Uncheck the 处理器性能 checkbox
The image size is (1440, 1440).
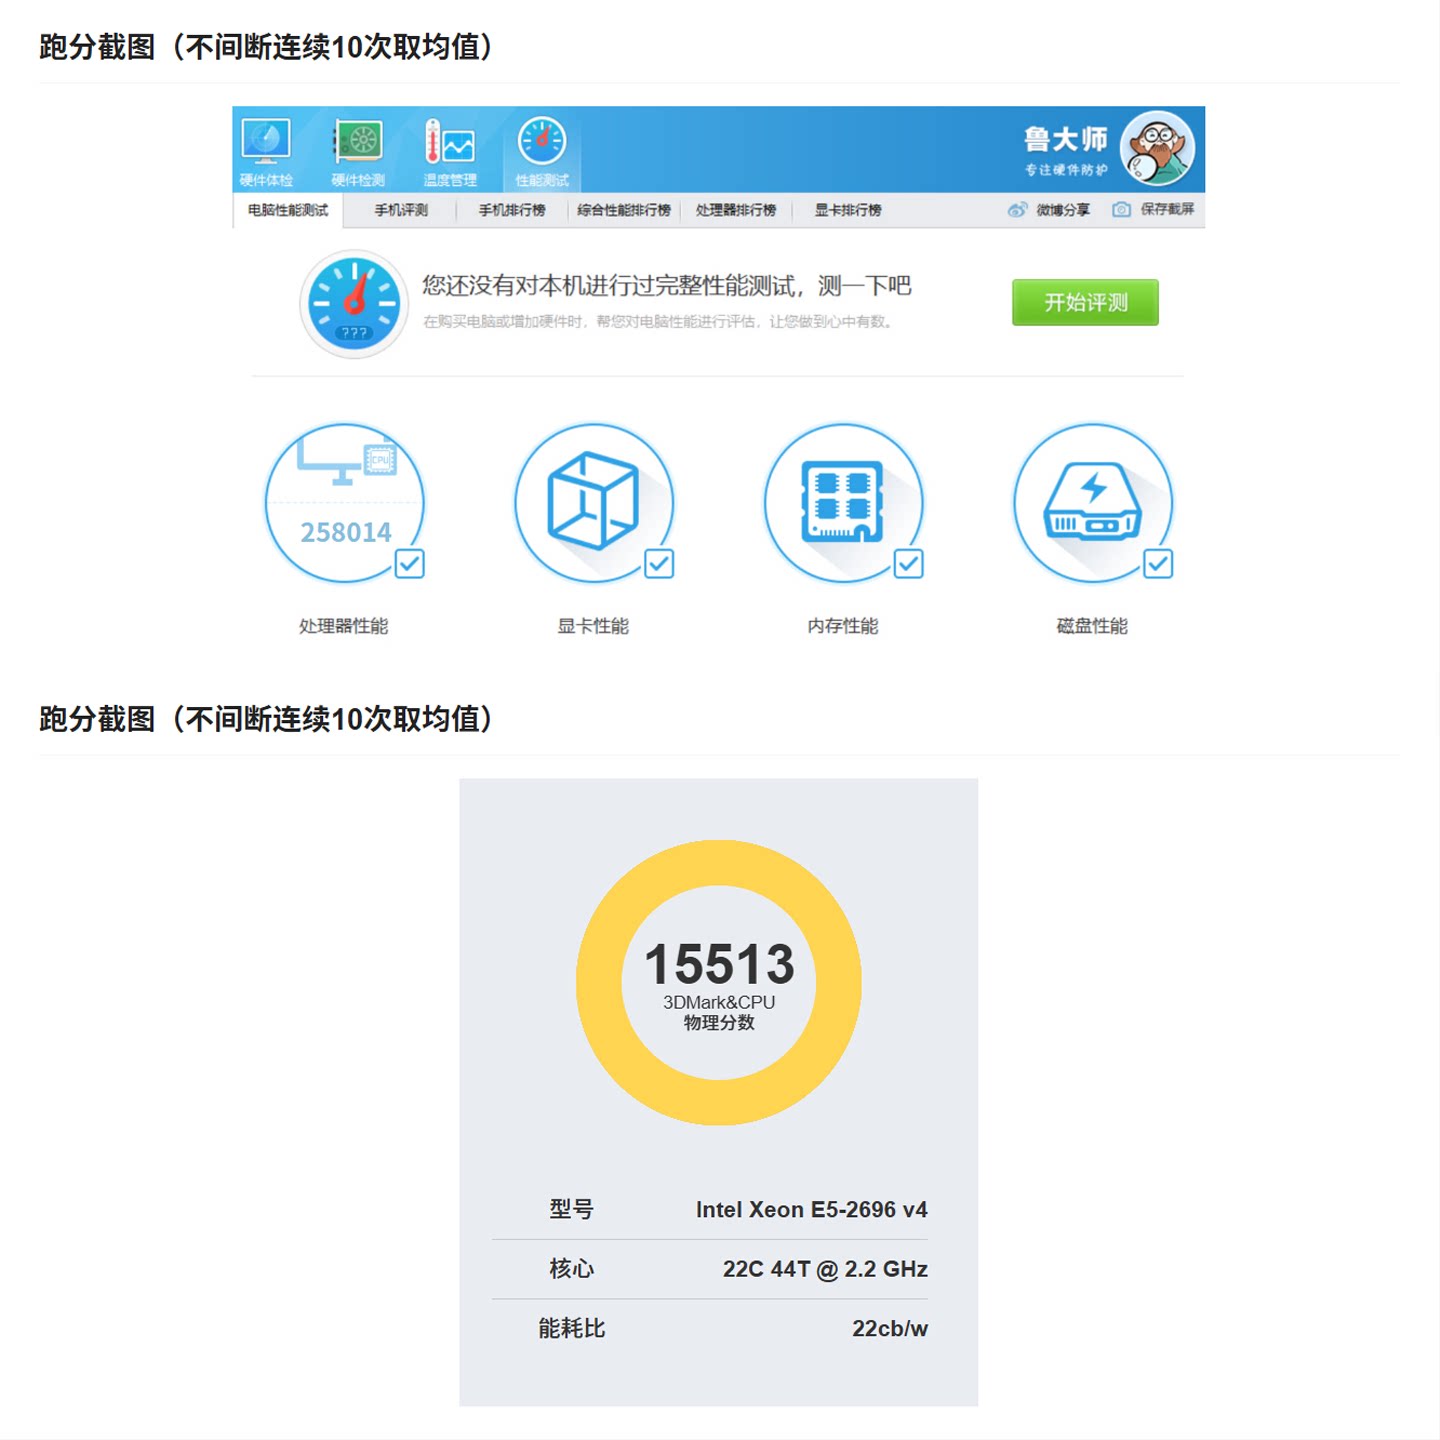(x=409, y=564)
